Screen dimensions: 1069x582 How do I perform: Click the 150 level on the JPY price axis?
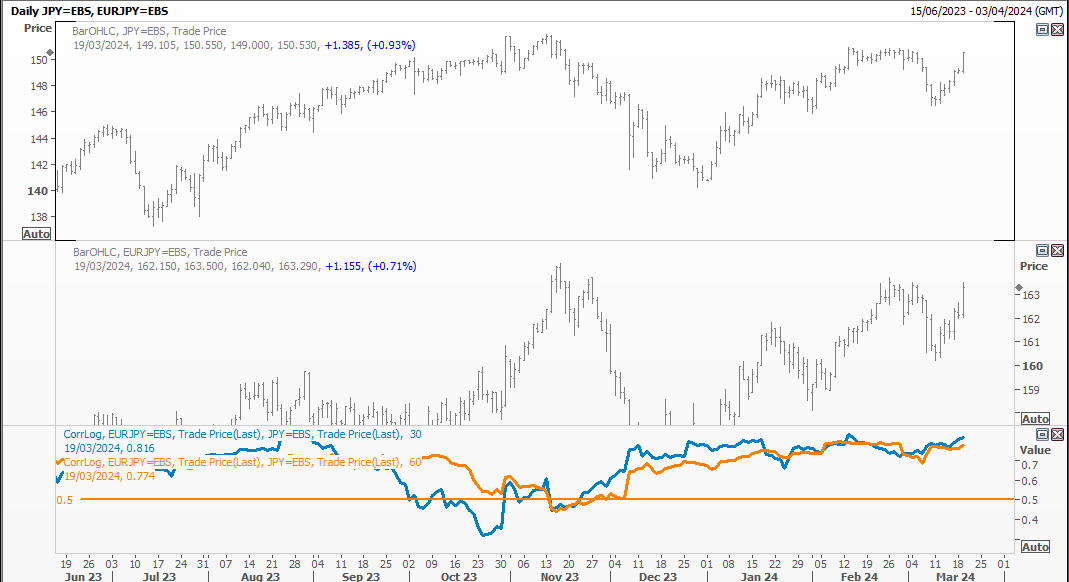[39, 60]
